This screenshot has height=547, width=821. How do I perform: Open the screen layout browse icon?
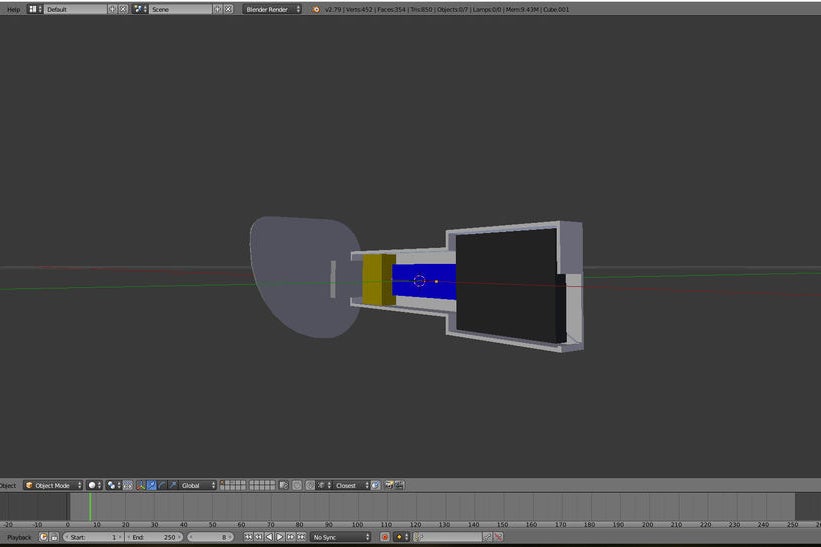(x=35, y=9)
